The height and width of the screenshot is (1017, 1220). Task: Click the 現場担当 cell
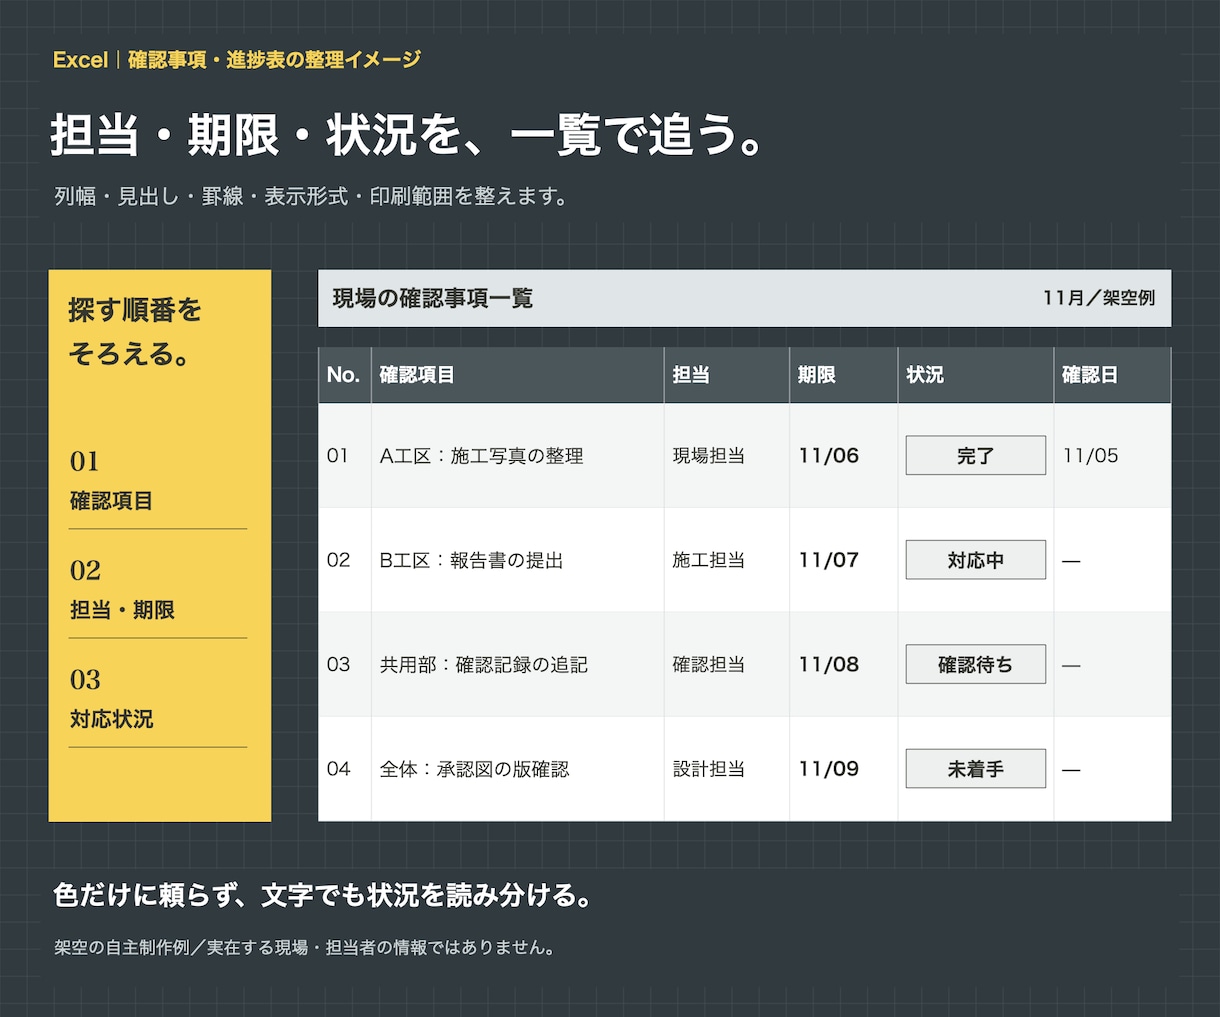[x=726, y=455]
